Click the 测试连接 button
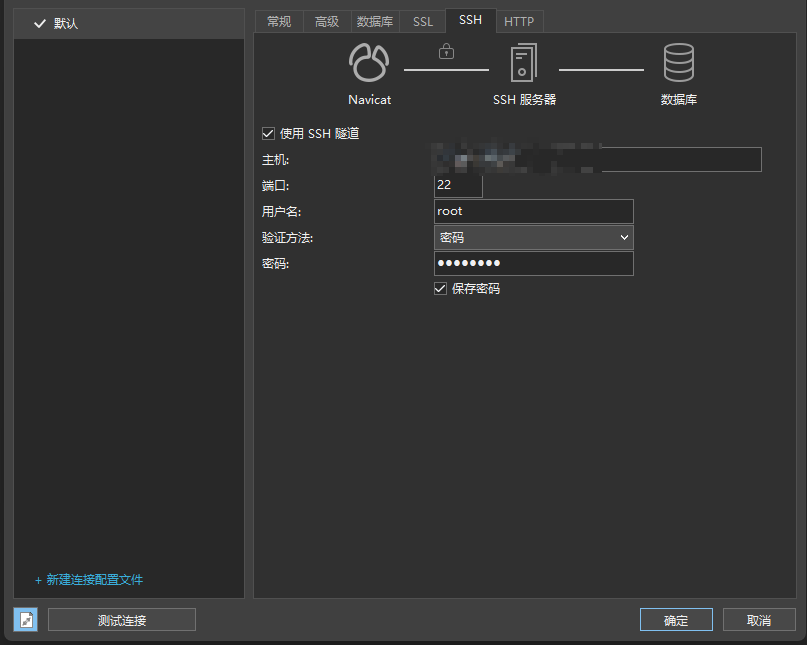Image resolution: width=807 pixels, height=645 pixels. [121, 619]
